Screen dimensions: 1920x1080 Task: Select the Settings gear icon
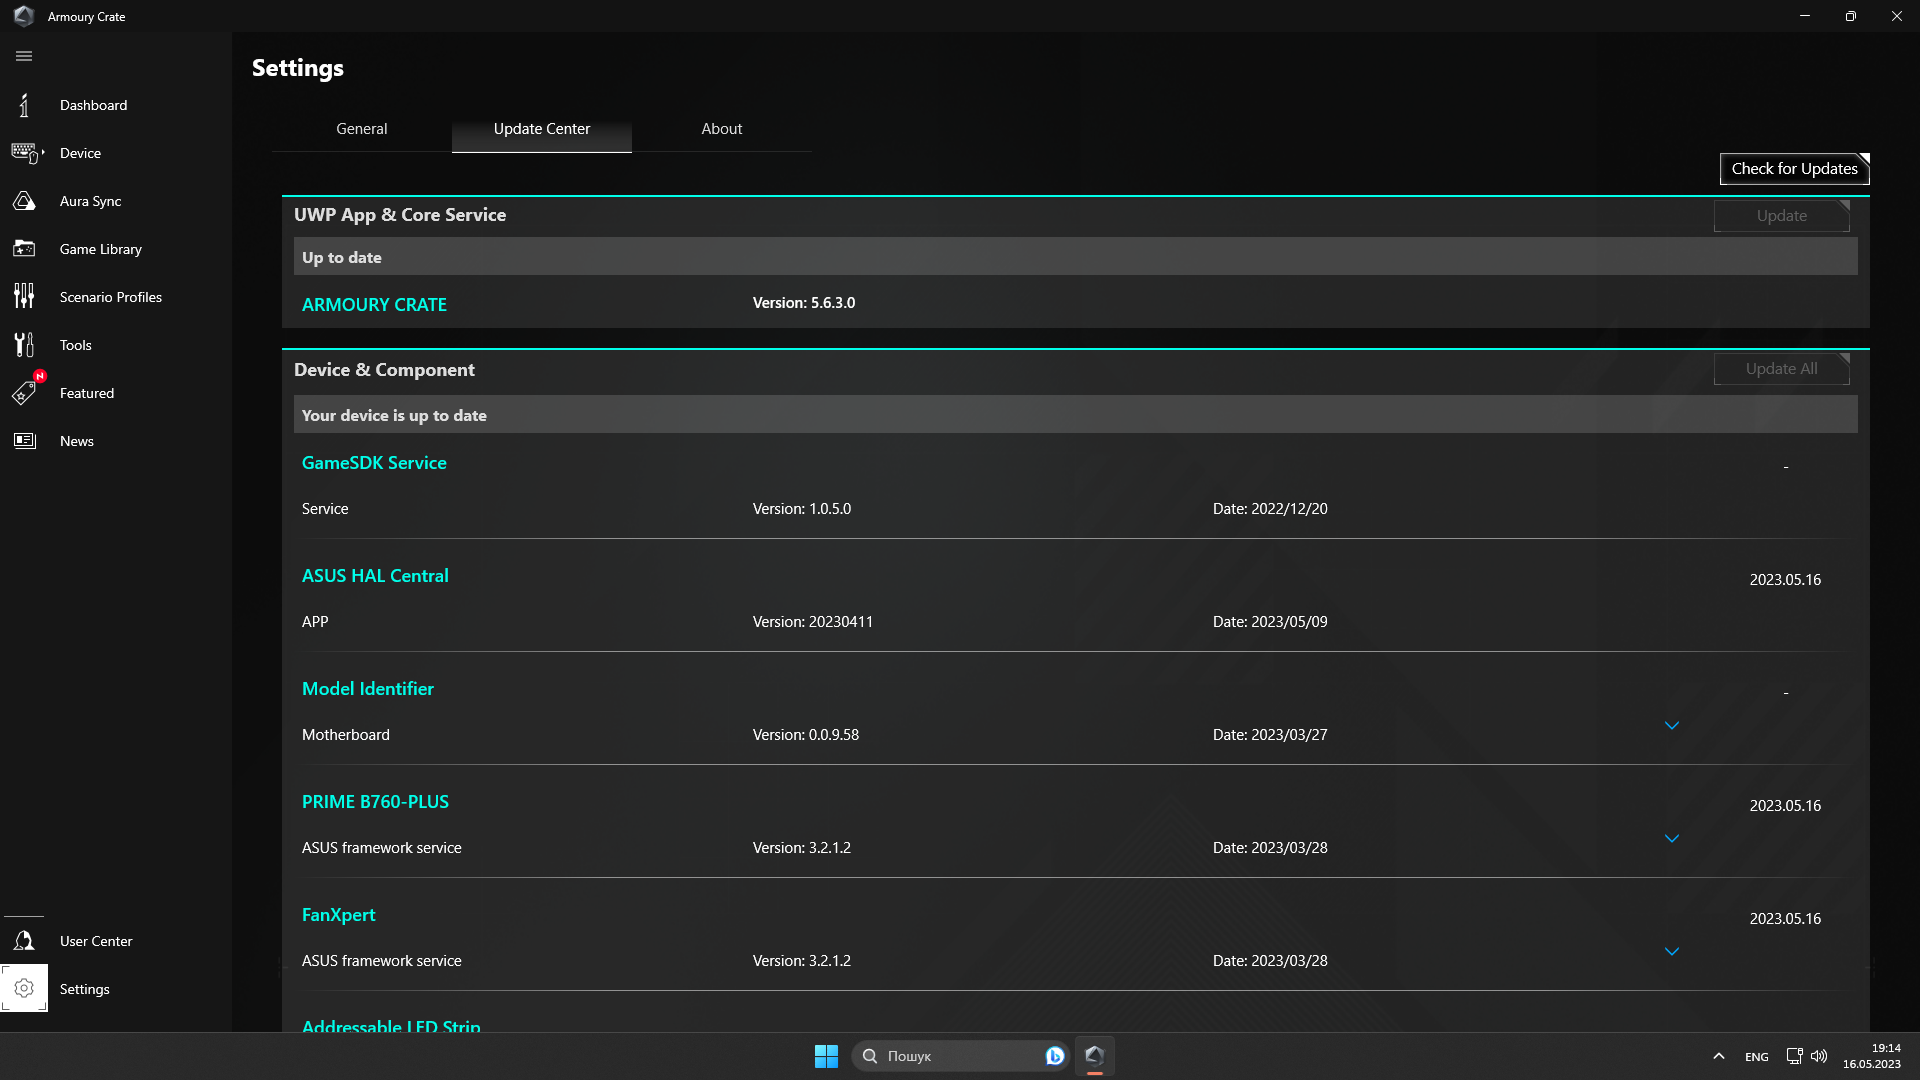[24, 988]
